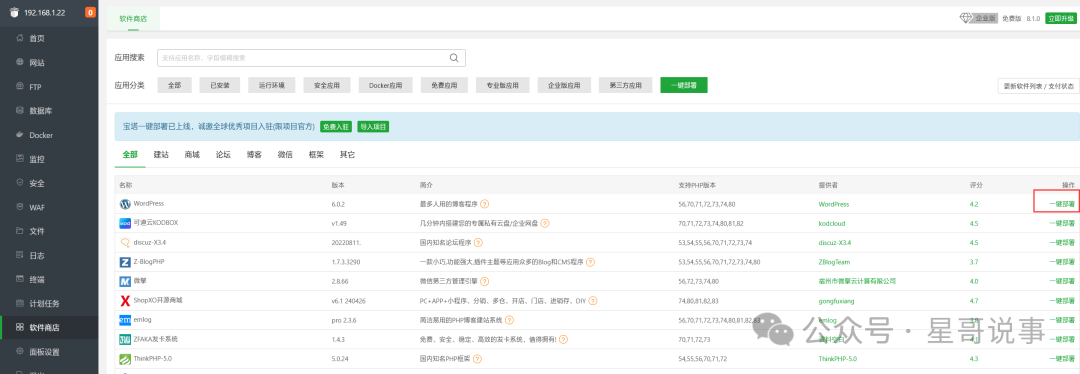Switch to the 全部 sub-tab
Screen dimensions: 1080x374
pyautogui.click(x=130, y=155)
